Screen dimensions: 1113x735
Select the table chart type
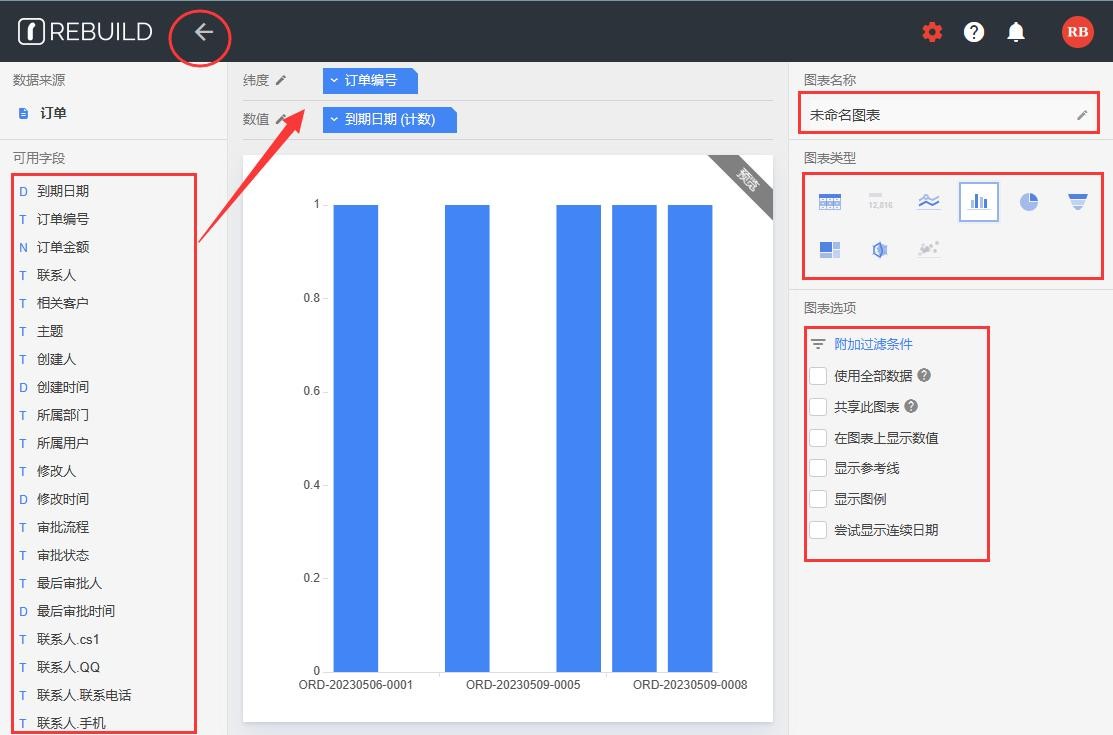[830, 202]
